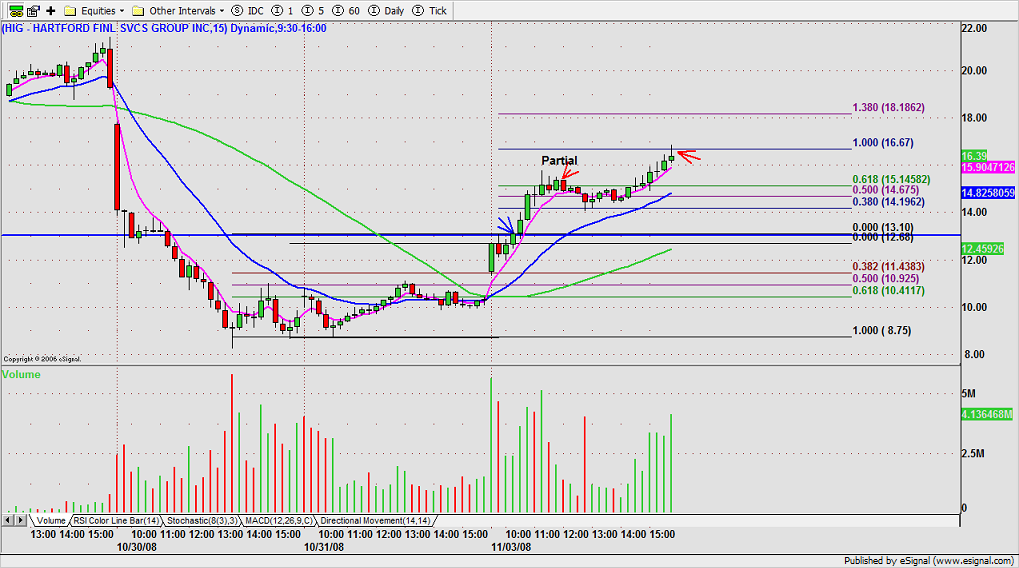
Task: Click the HIG Hartford chart title text
Action: pyautogui.click(x=164, y=28)
